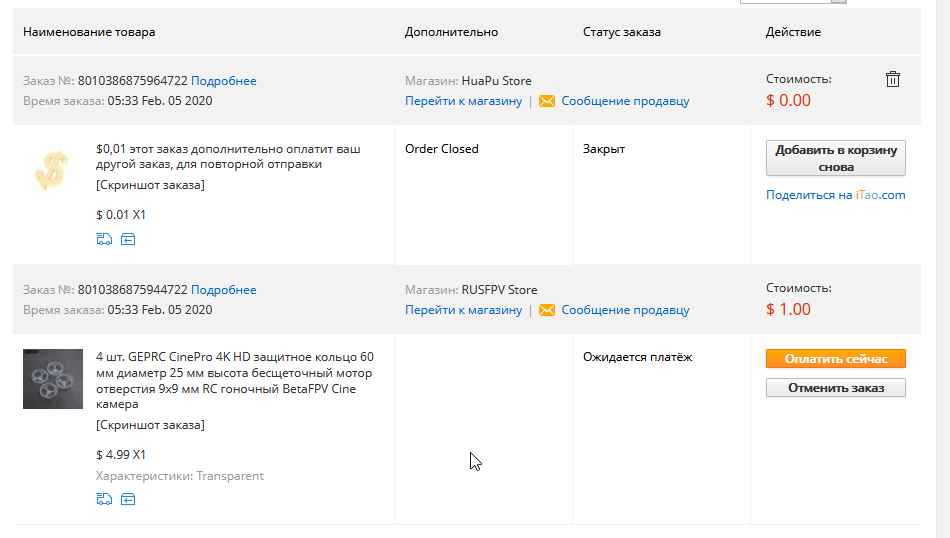The image size is (950, 538).
Task: Send Сообщение продавцу to RUSFPV Store
Action: [x=625, y=310]
